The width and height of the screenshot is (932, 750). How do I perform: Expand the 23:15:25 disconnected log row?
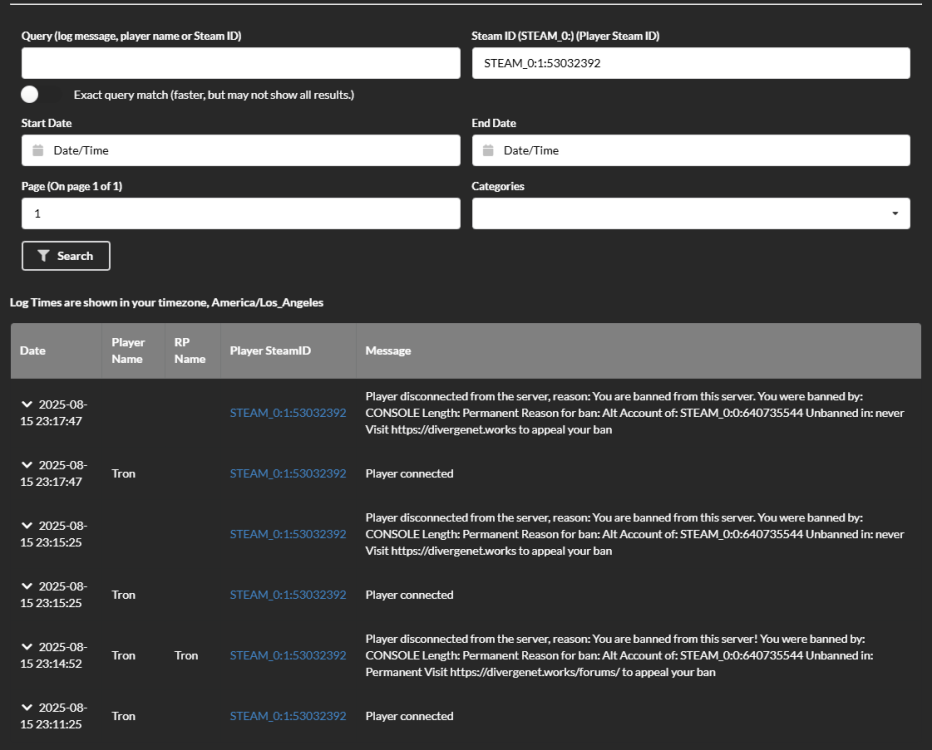pyautogui.click(x=27, y=526)
